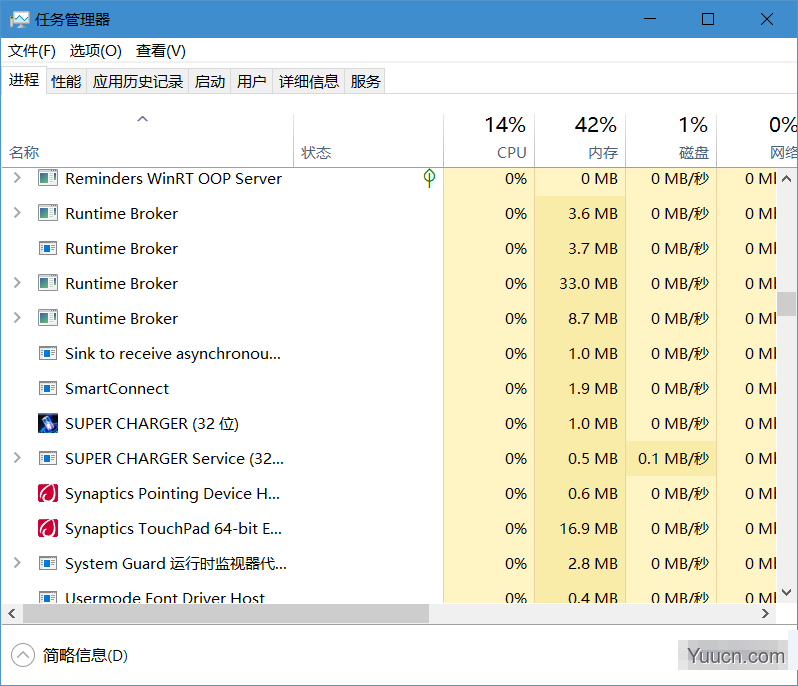
Task: Click the Reminders WinRT OOP Server name
Action: coord(174,179)
